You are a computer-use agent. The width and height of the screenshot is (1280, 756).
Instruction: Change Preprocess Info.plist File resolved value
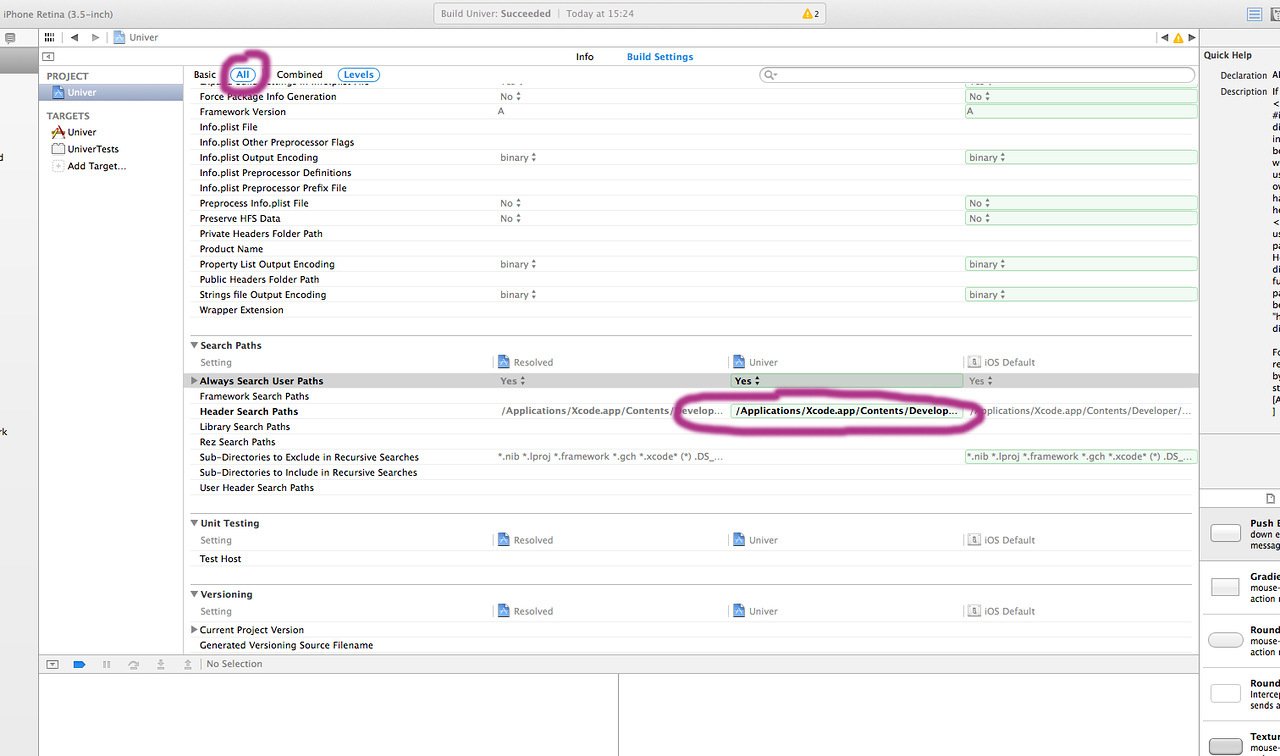point(511,204)
